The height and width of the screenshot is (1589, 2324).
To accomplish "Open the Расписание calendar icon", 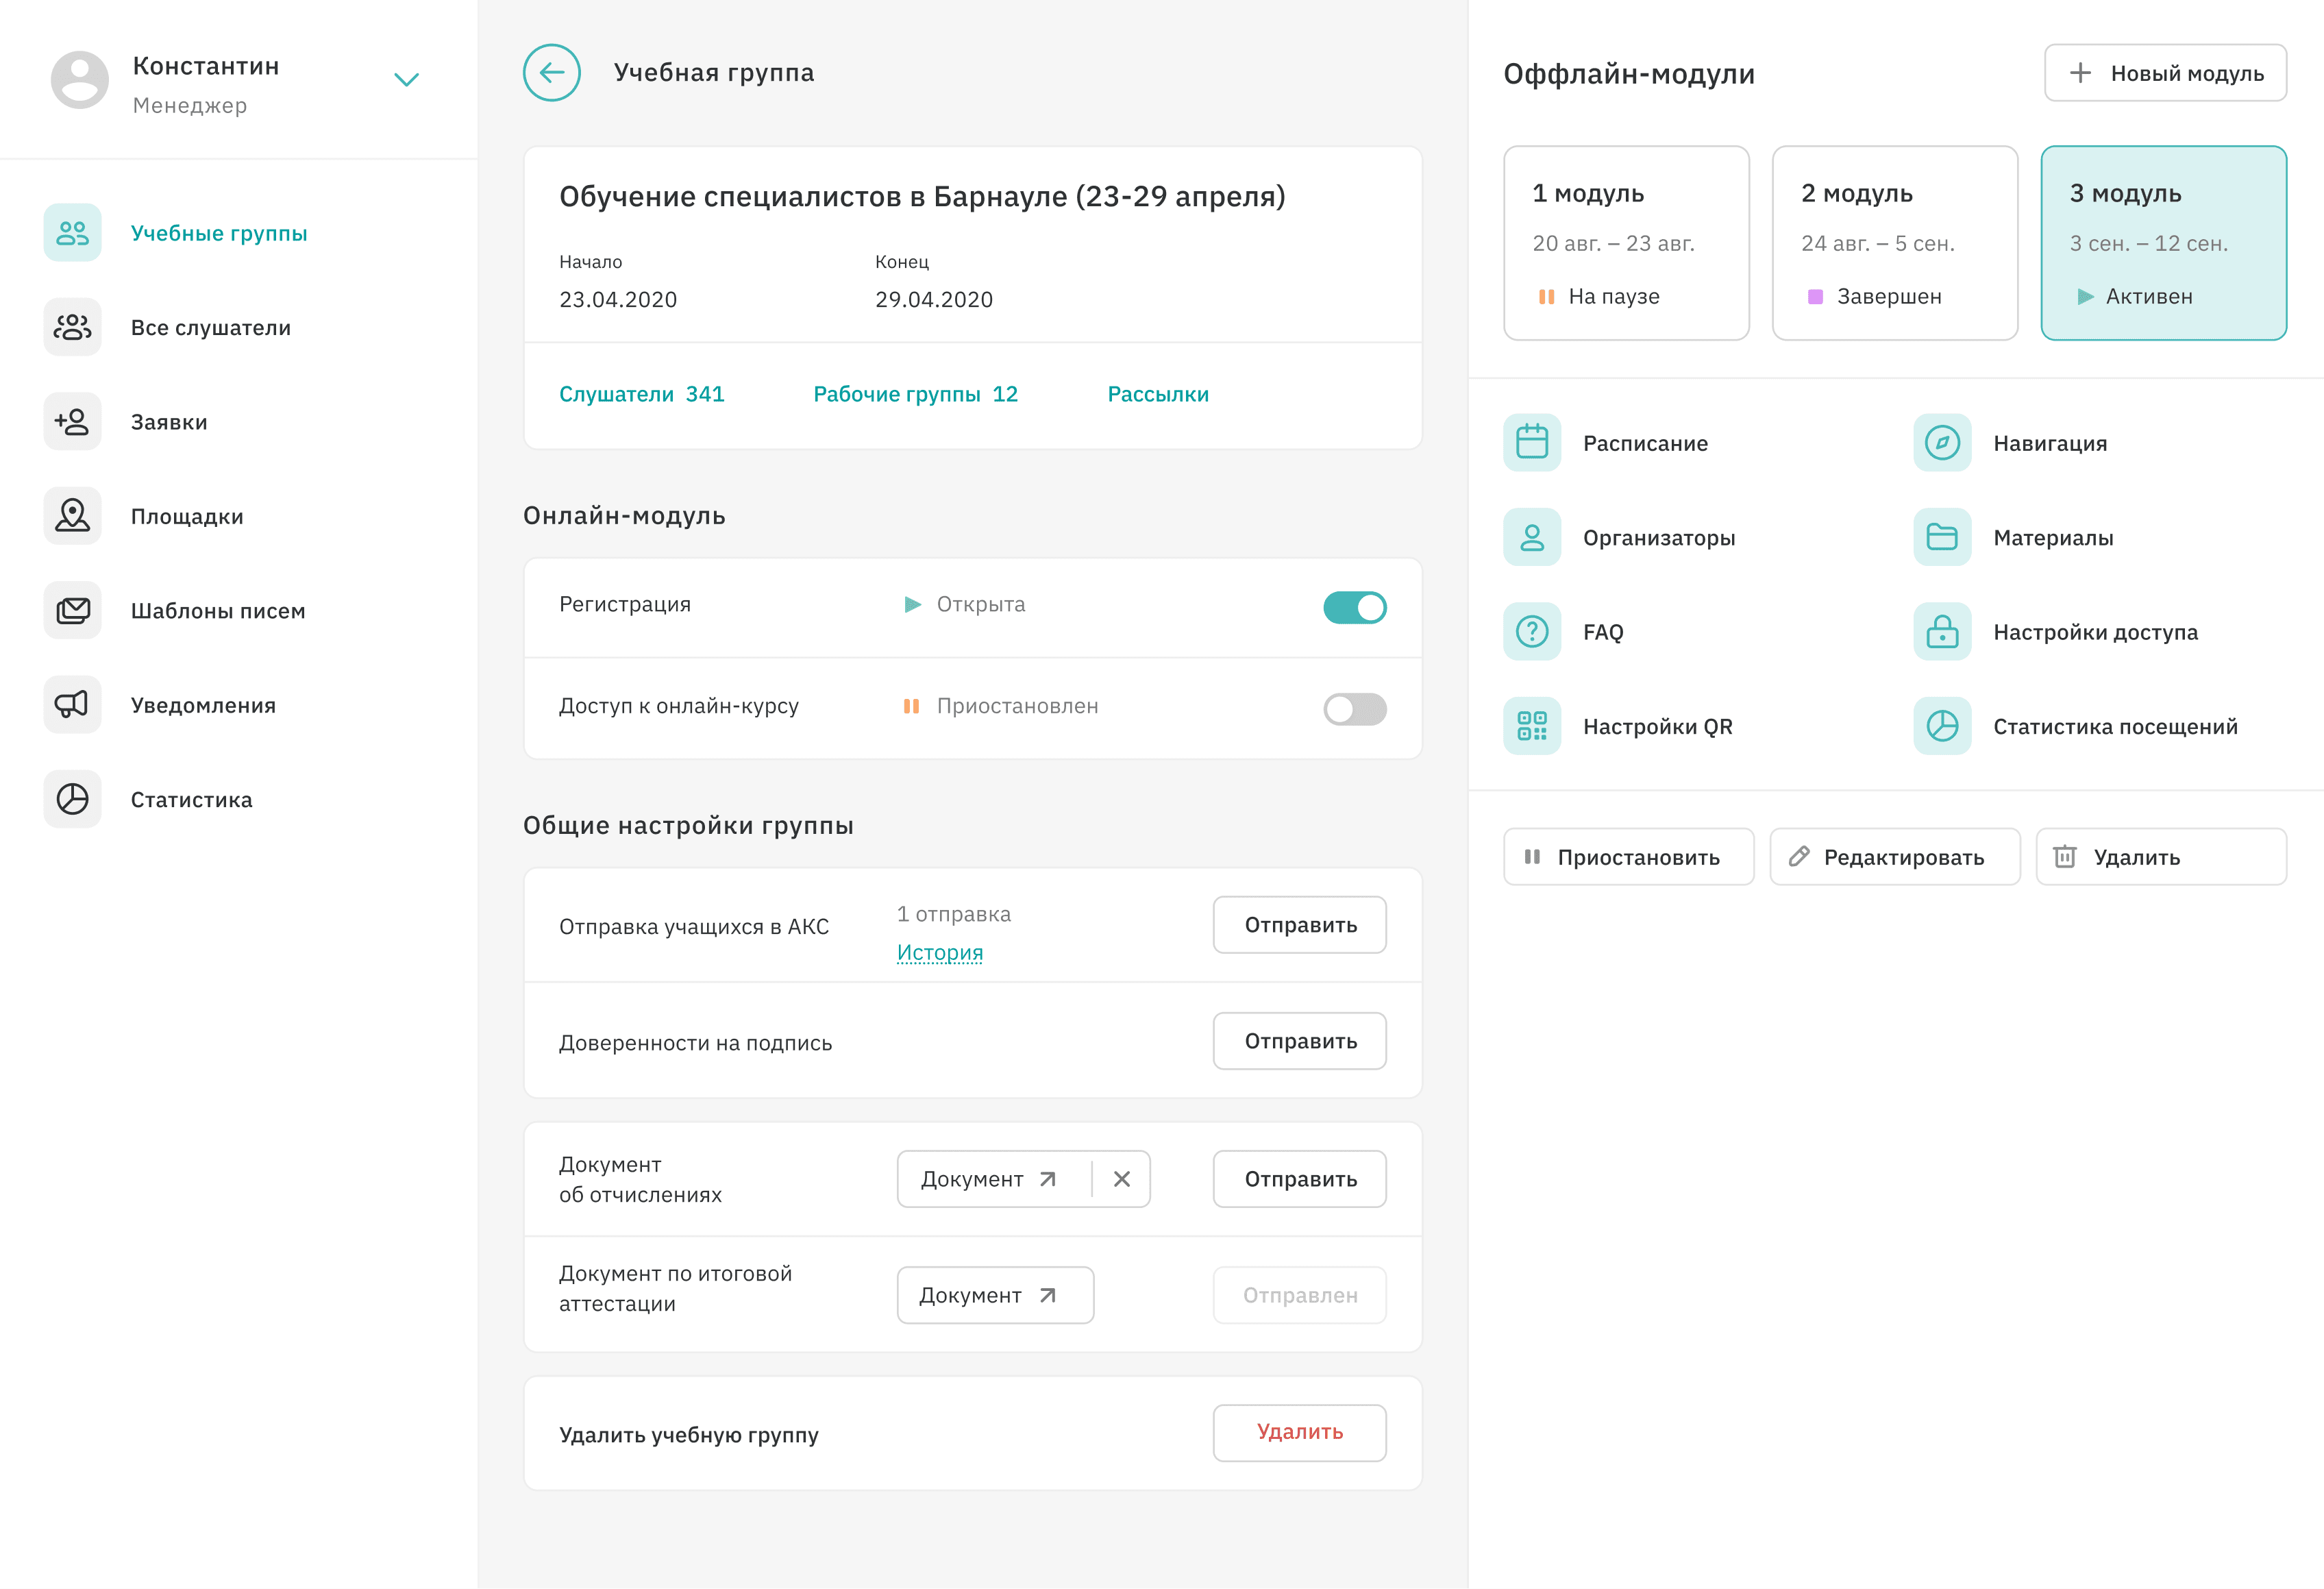I will click(x=1531, y=443).
